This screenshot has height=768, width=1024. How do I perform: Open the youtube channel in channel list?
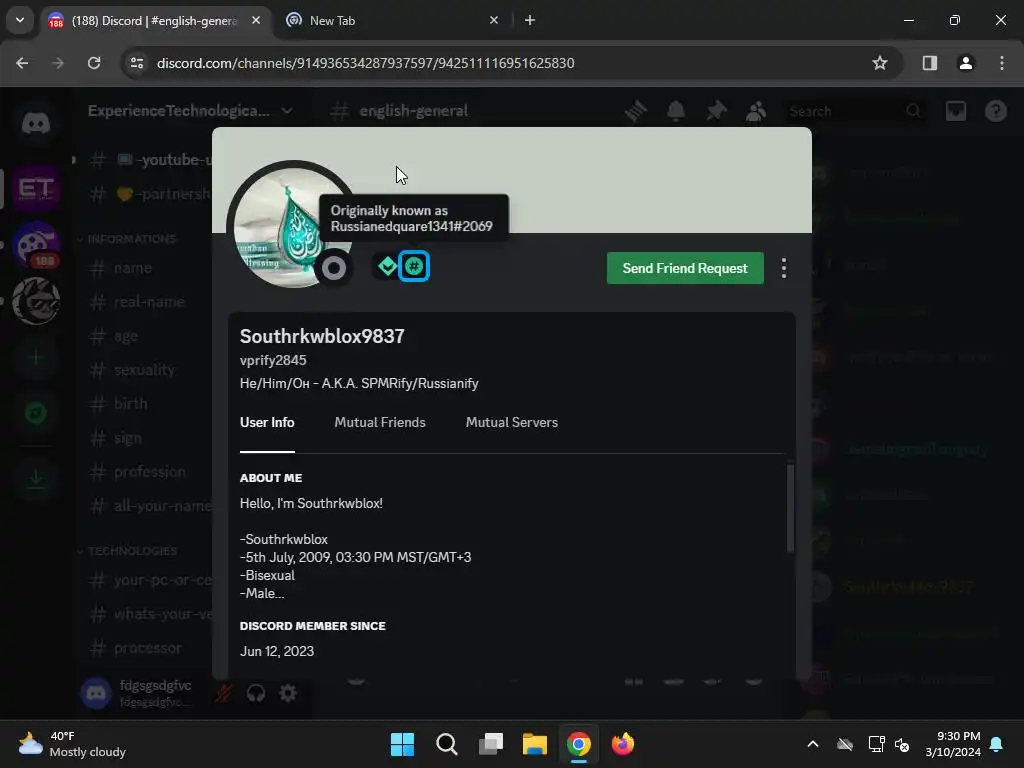[x=150, y=159]
